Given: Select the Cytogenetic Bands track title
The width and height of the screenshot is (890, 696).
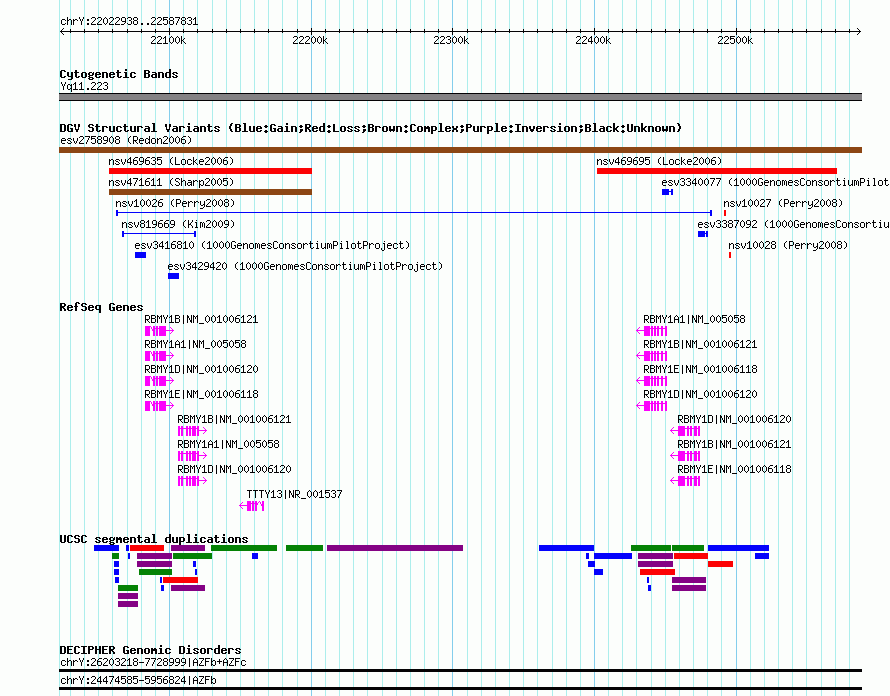Looking at the screenshot, I should pyautogui.click(x=119, y=74).
